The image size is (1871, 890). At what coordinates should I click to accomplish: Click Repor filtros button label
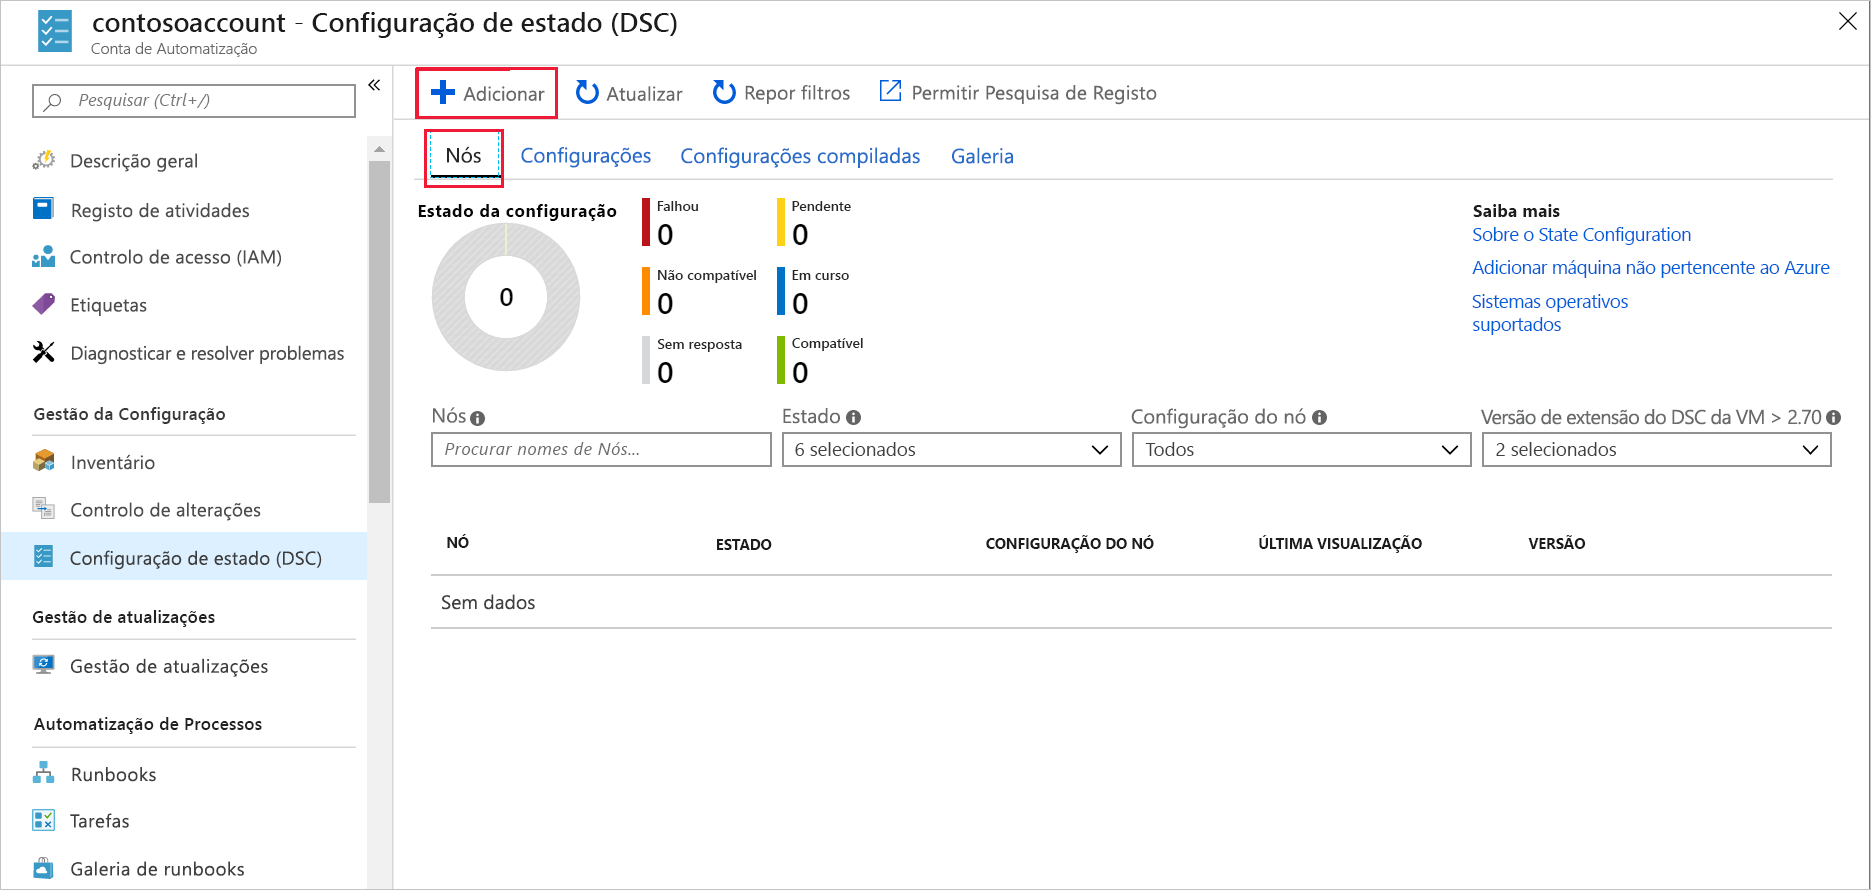pos(797,93)
